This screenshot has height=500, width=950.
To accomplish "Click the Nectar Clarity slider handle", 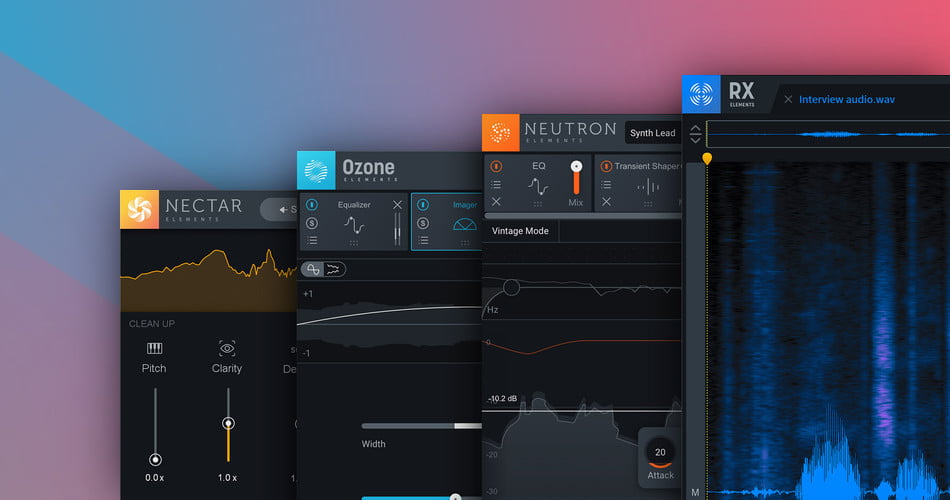I will pos(228,424).
